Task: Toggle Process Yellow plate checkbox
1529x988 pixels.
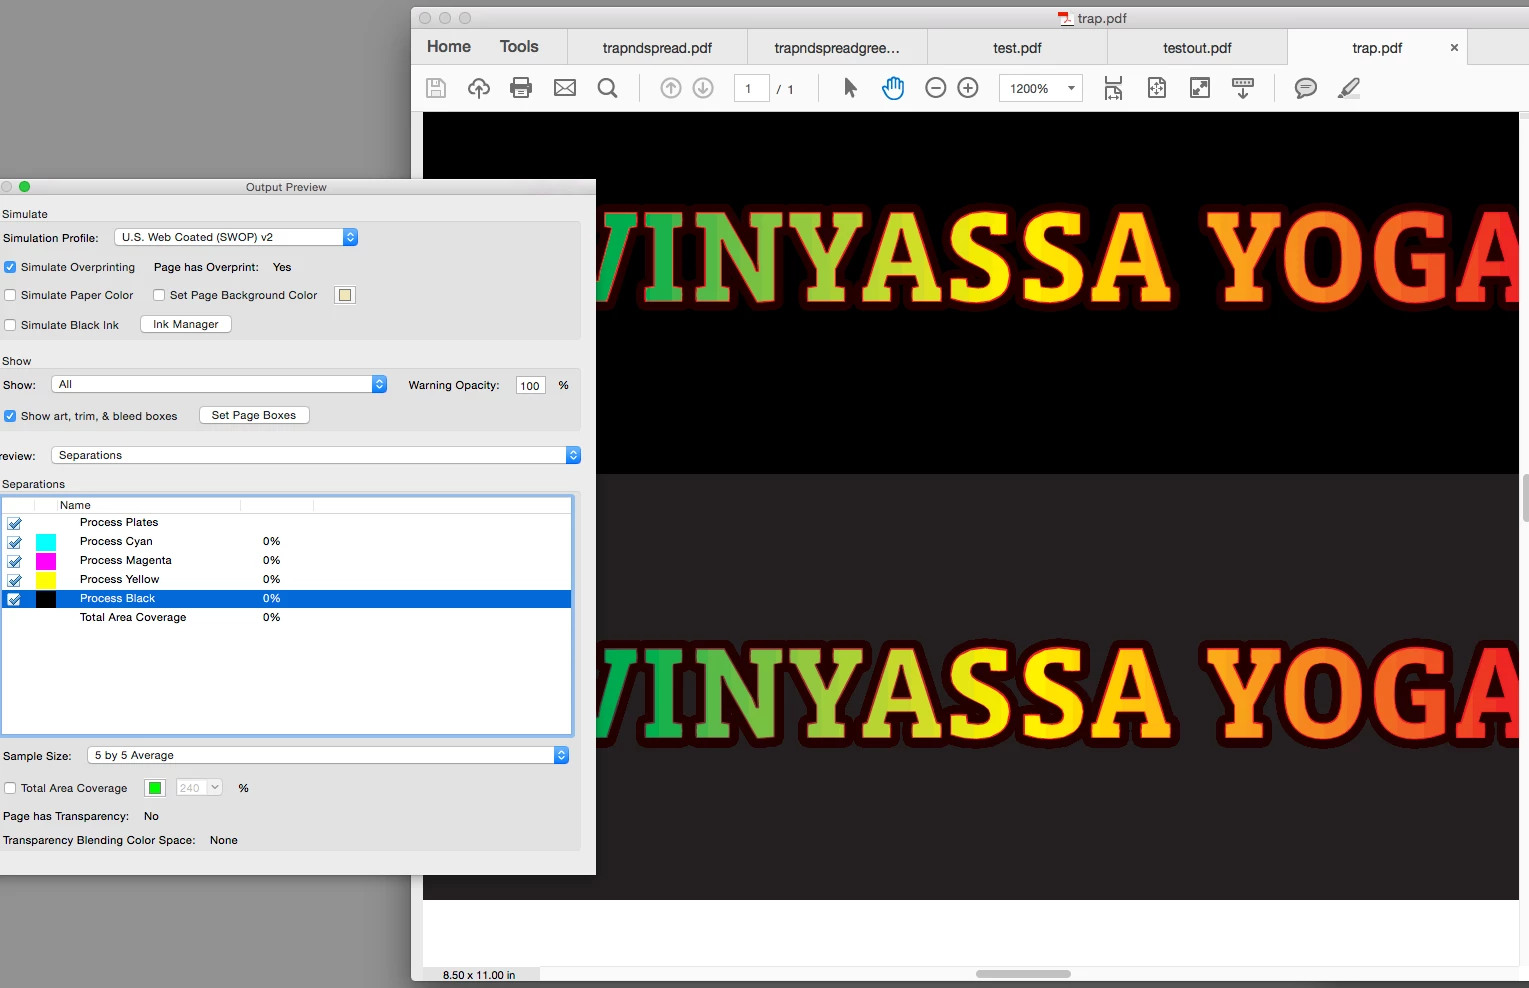Action: [x=15, y=580]
